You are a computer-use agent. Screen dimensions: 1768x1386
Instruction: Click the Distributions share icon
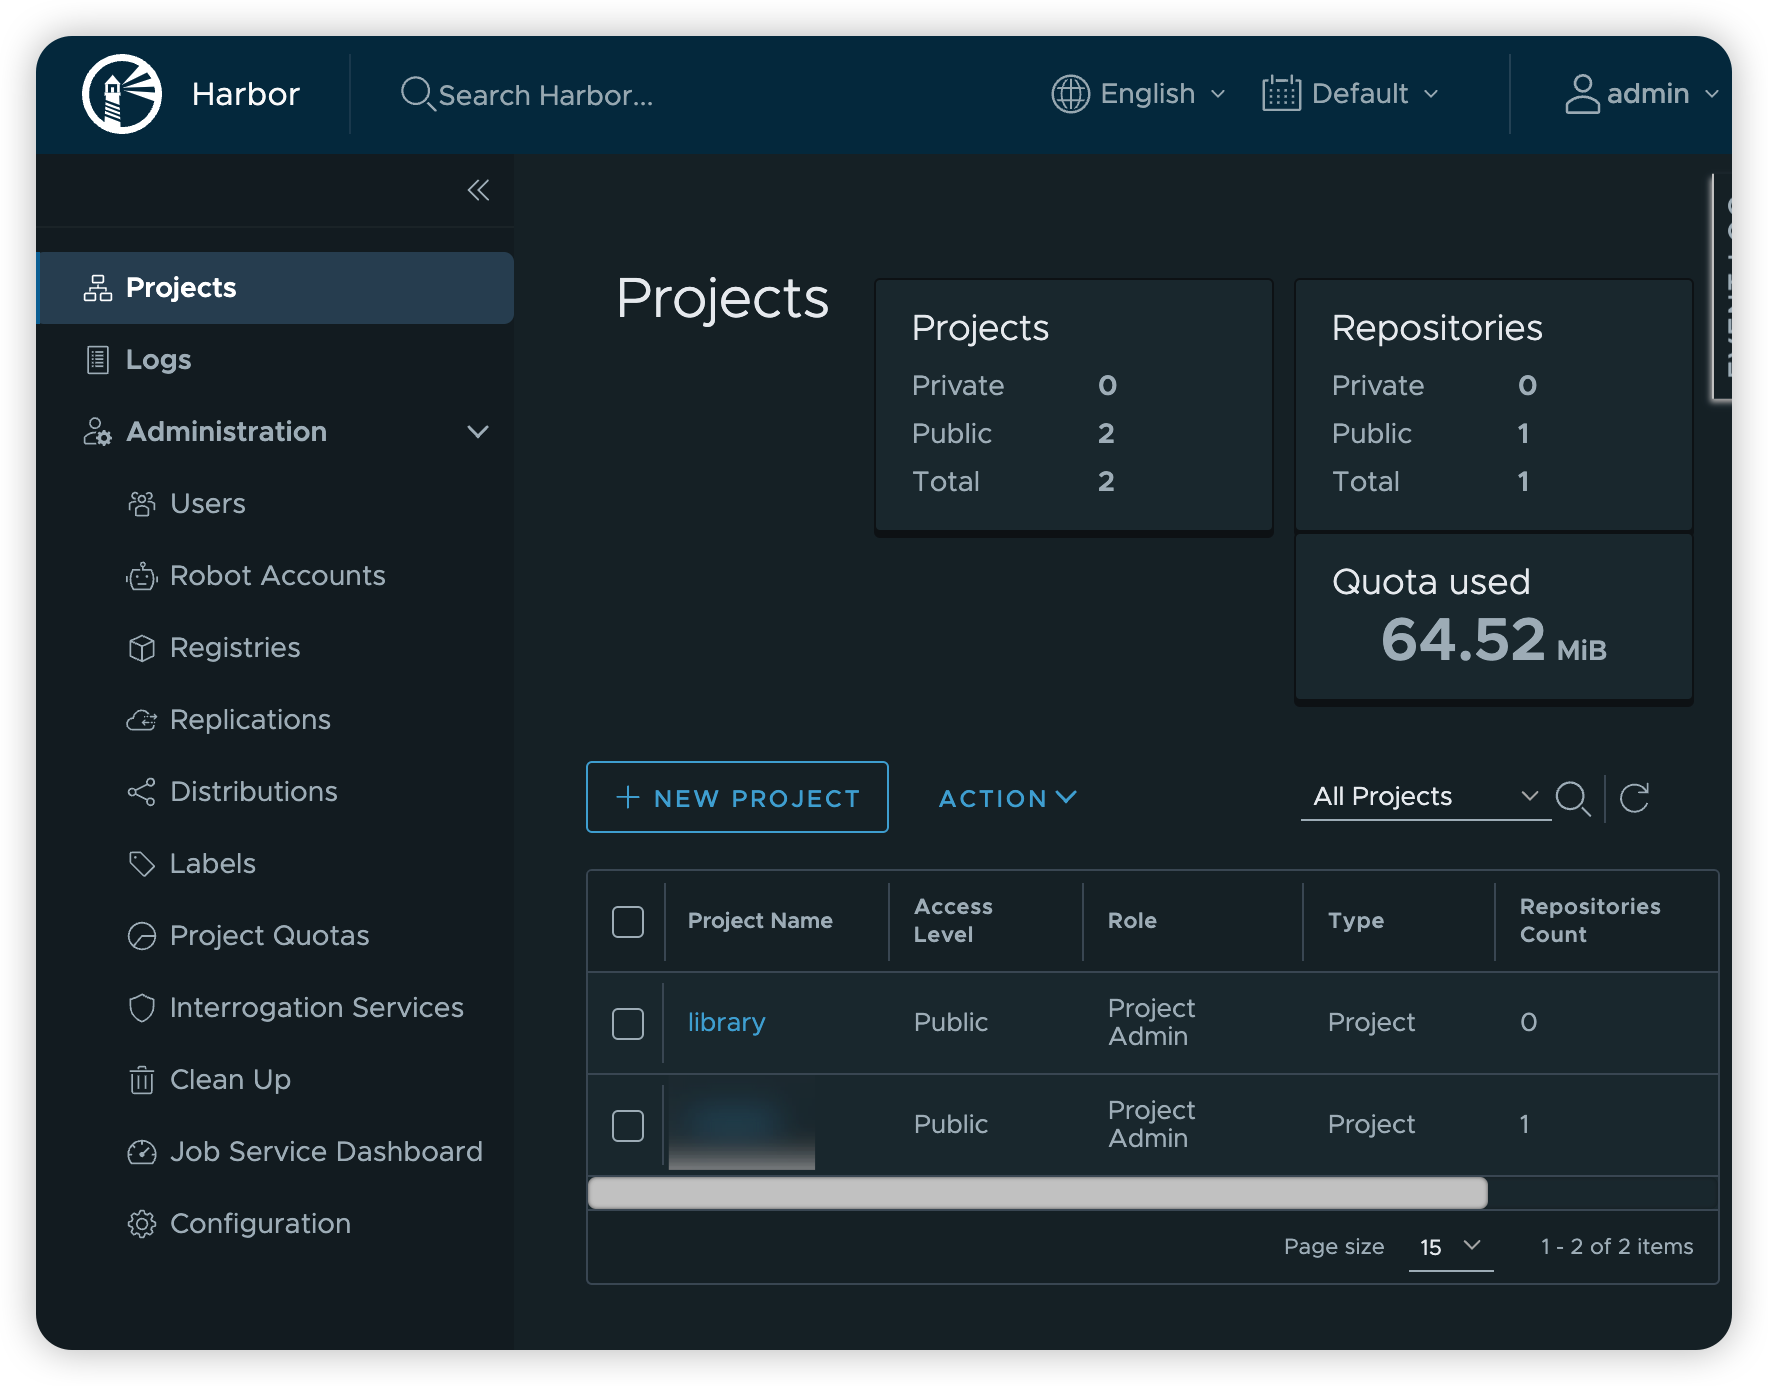click(x=142, y=792)
